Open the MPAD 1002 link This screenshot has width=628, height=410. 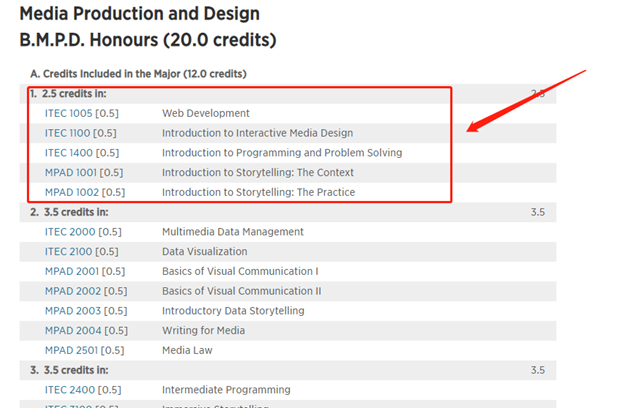click(69, 192)
